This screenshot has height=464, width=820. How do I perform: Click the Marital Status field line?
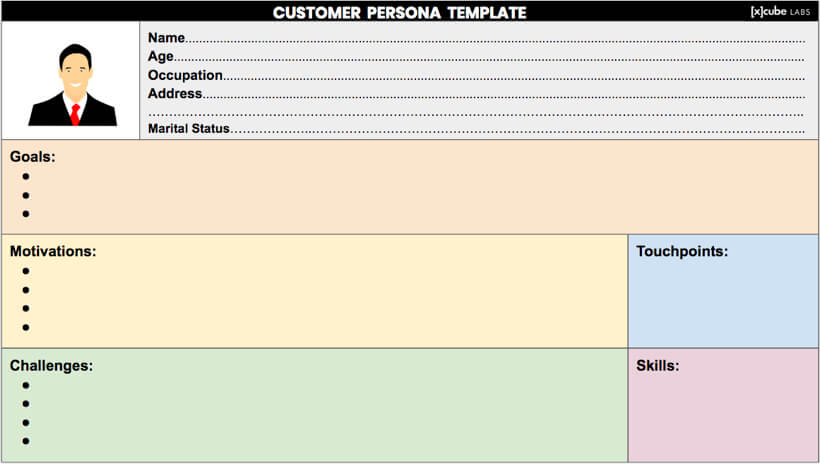pos(476,129)
